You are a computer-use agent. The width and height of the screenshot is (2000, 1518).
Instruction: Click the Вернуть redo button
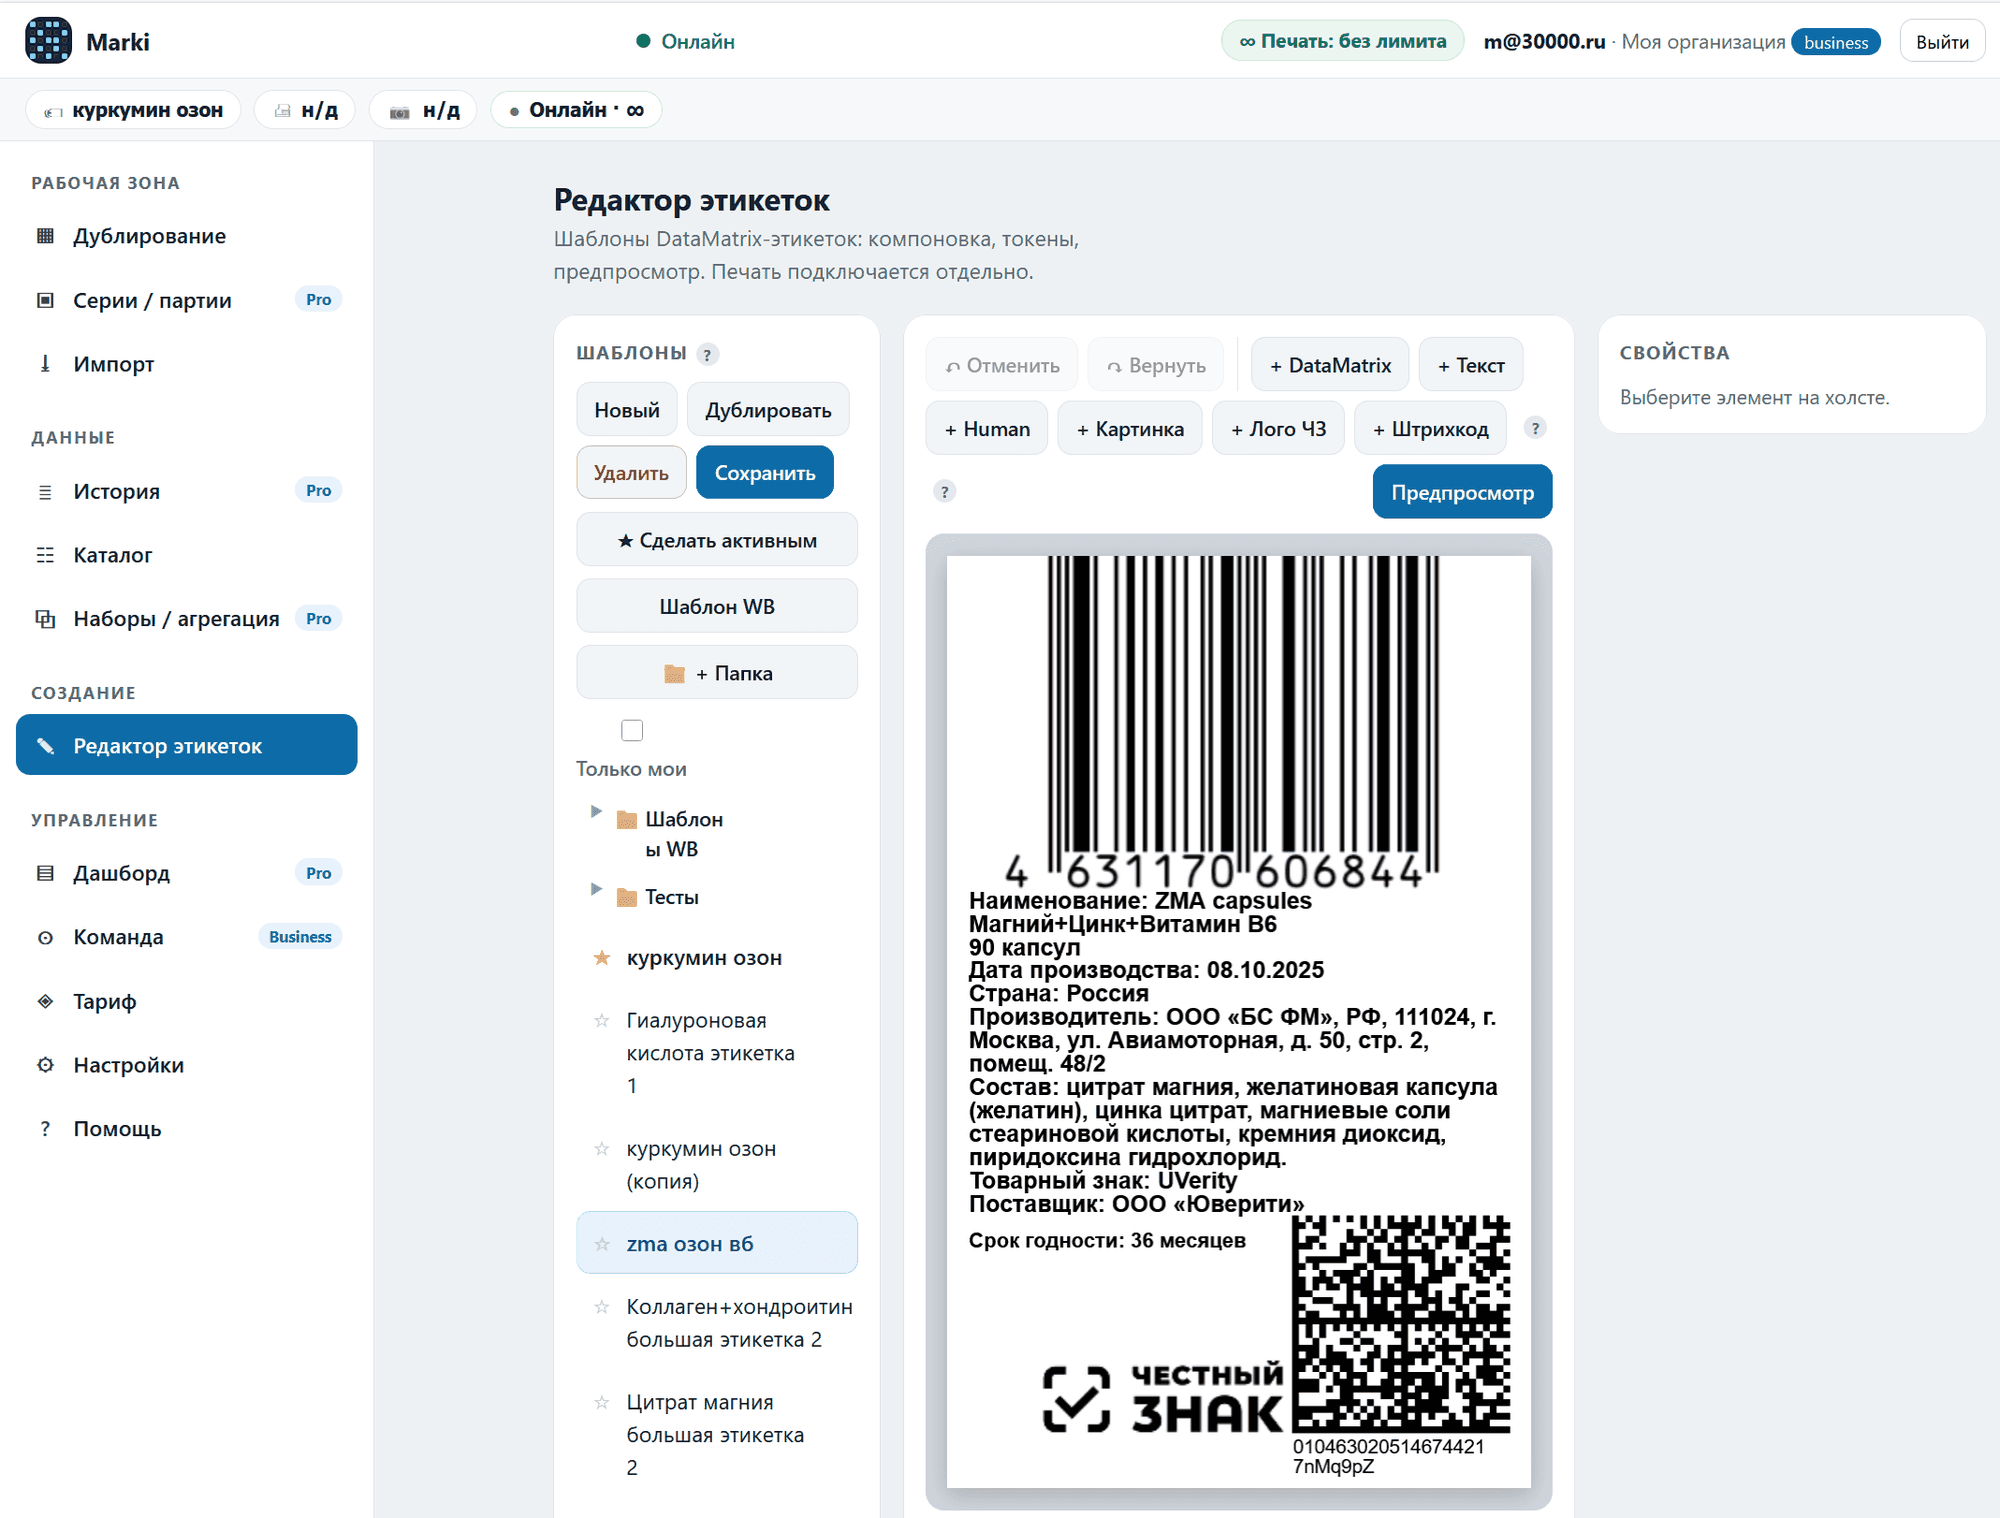pos(1156,365)
